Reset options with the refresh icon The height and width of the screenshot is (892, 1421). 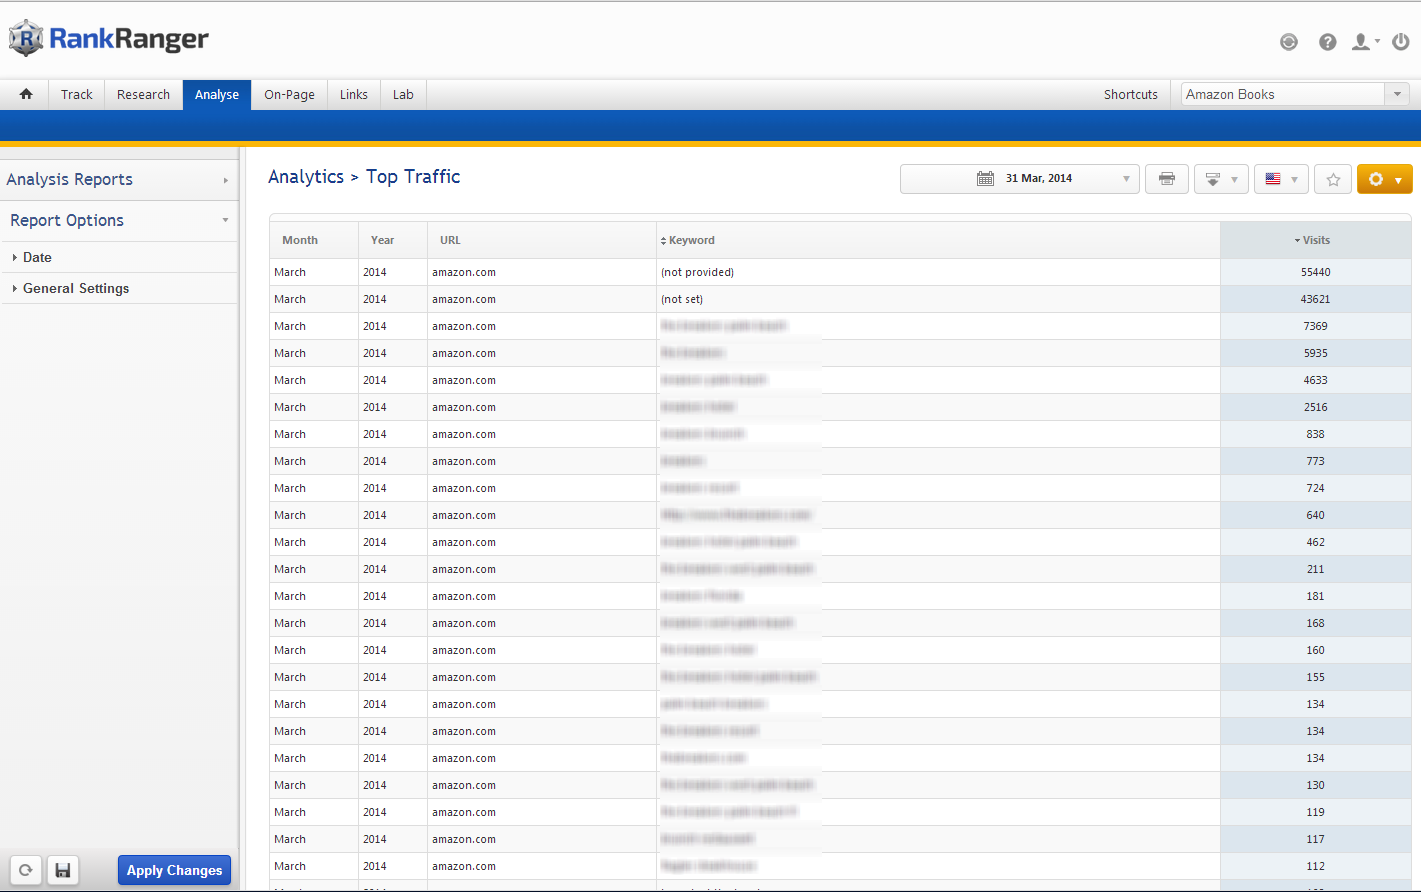pyautogui.click(x=26, y=870)
